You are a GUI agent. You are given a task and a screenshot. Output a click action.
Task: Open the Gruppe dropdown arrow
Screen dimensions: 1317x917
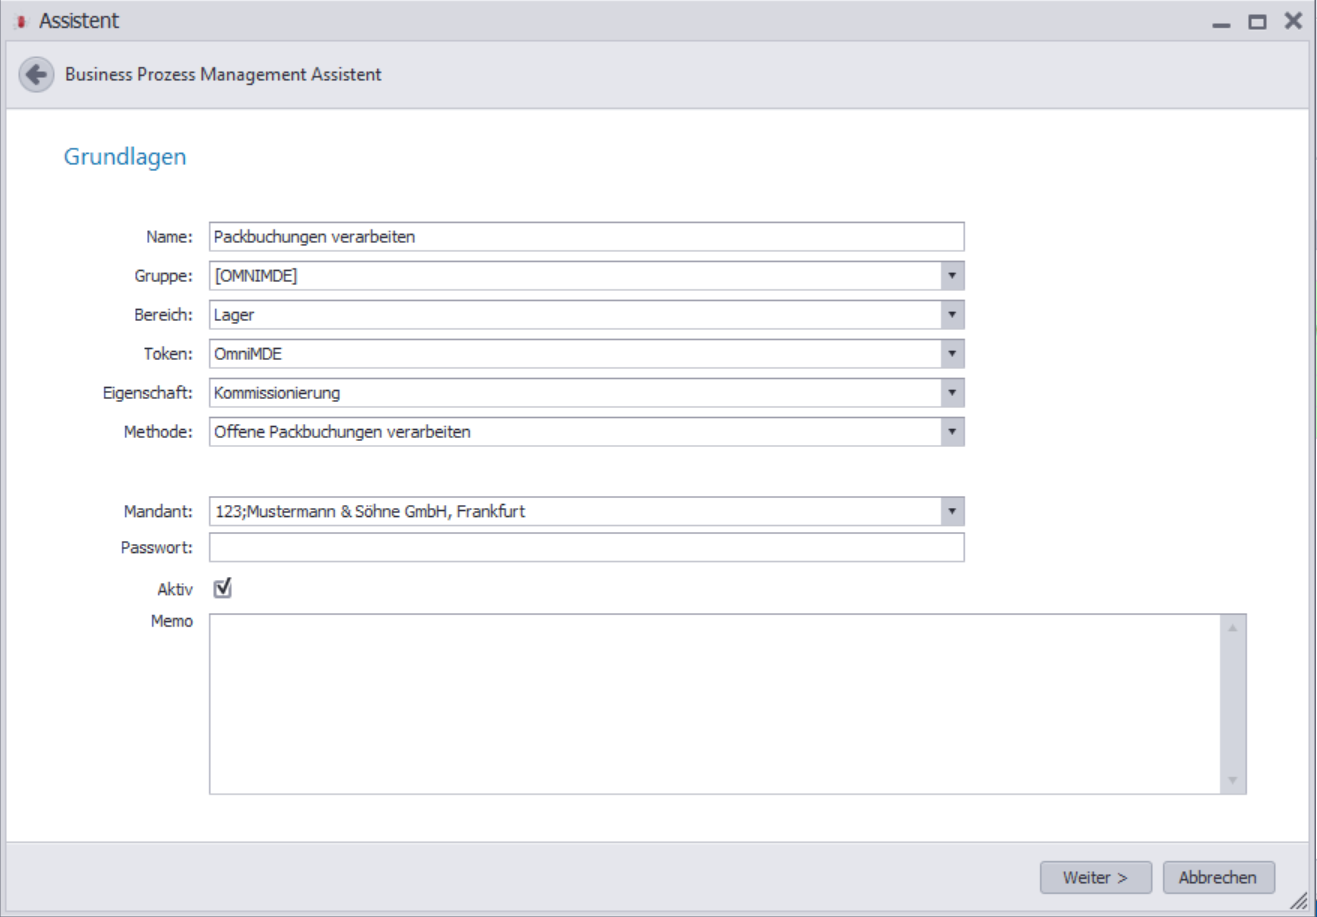952,276
